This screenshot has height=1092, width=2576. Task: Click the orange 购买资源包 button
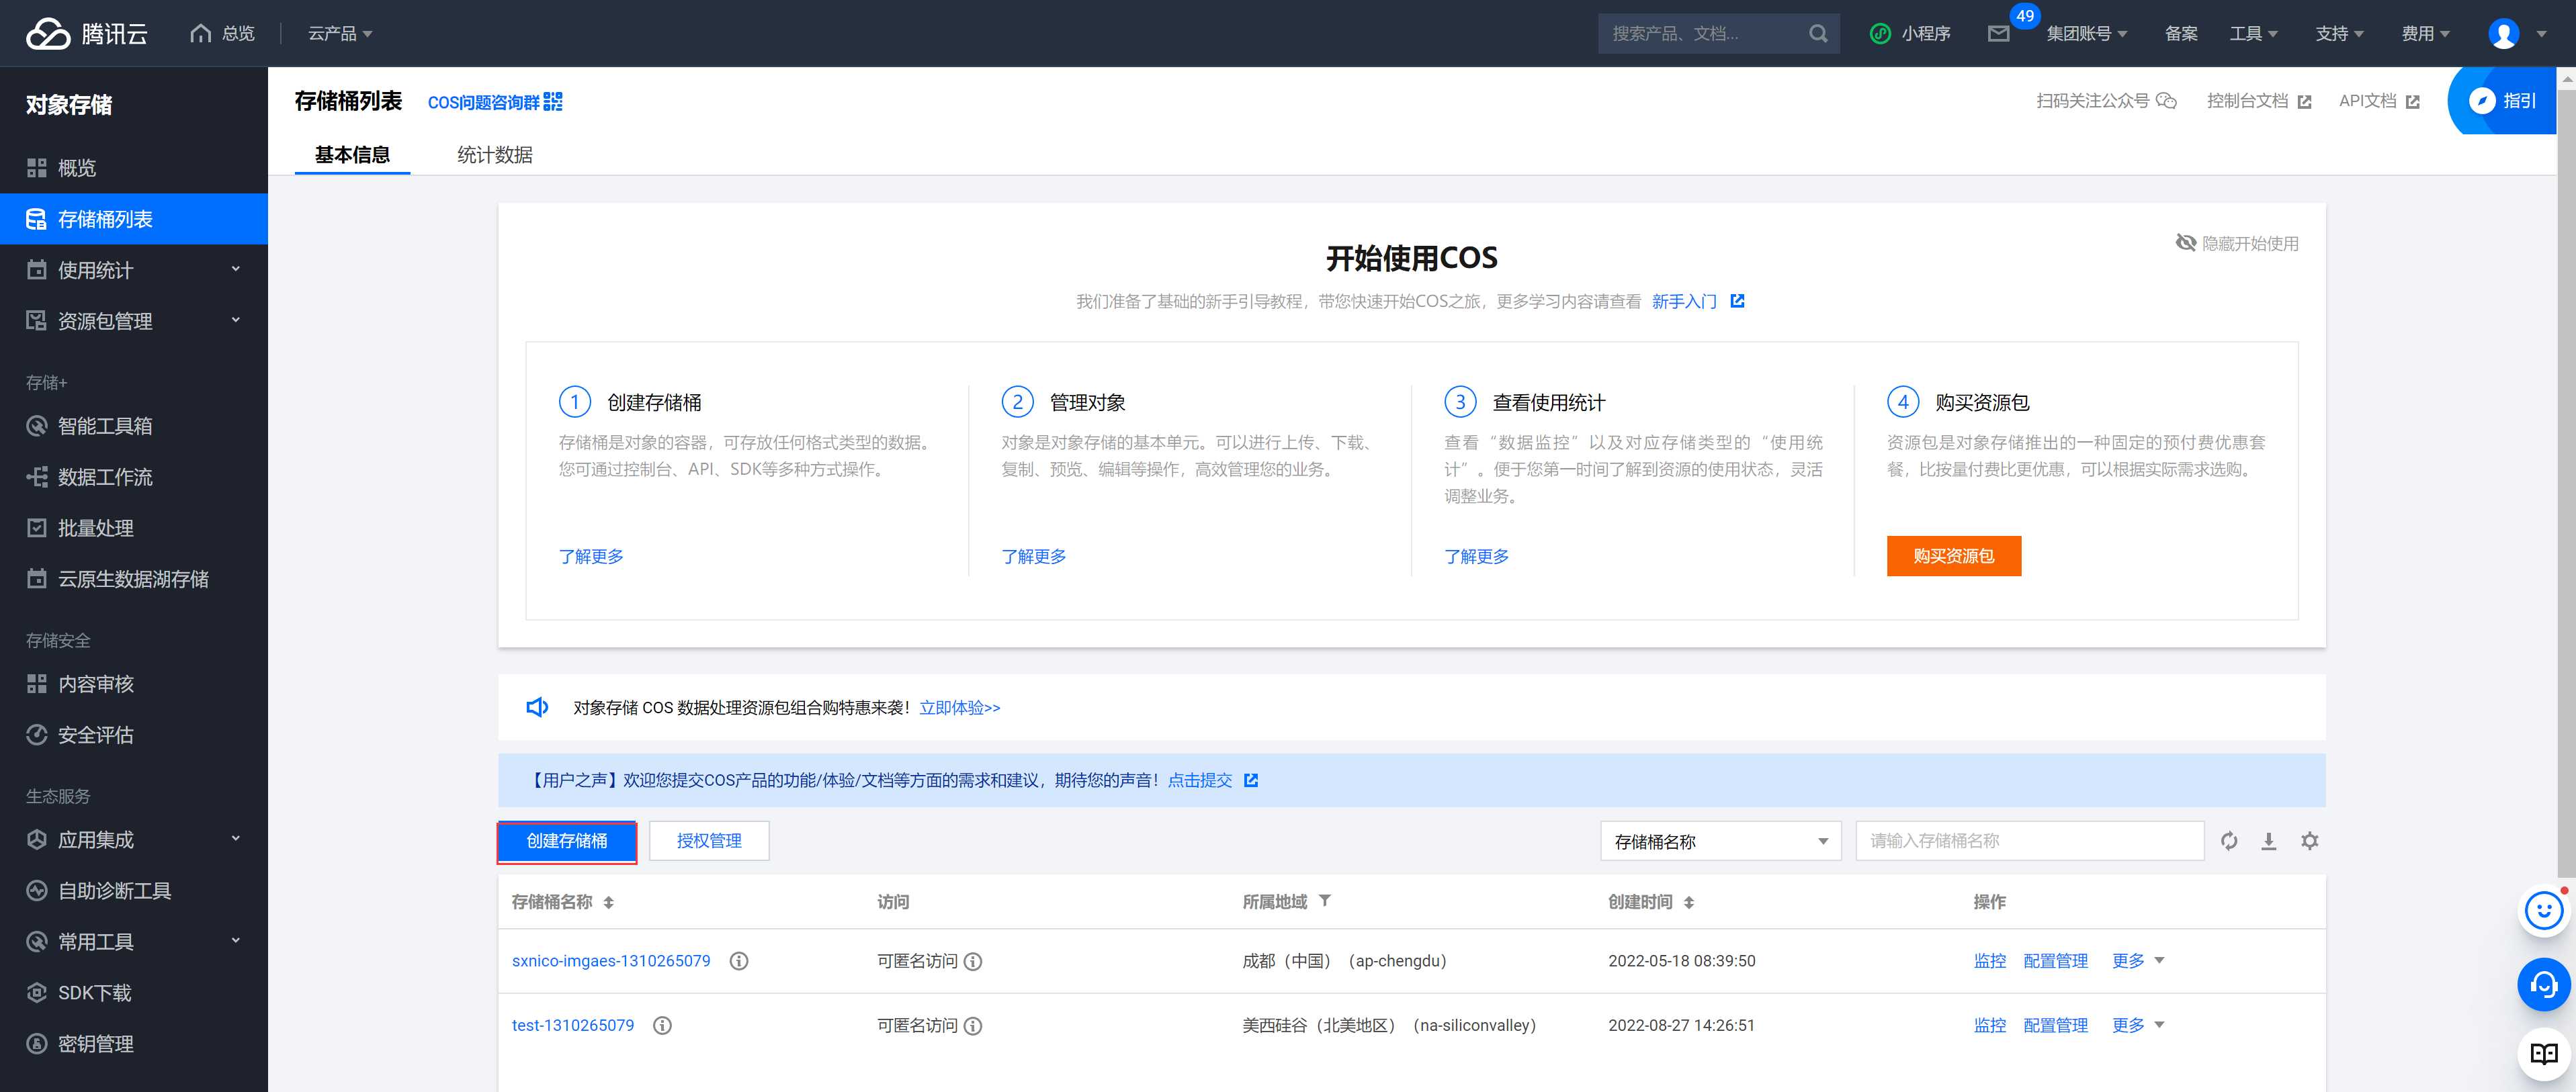[x=1953, y=556]
